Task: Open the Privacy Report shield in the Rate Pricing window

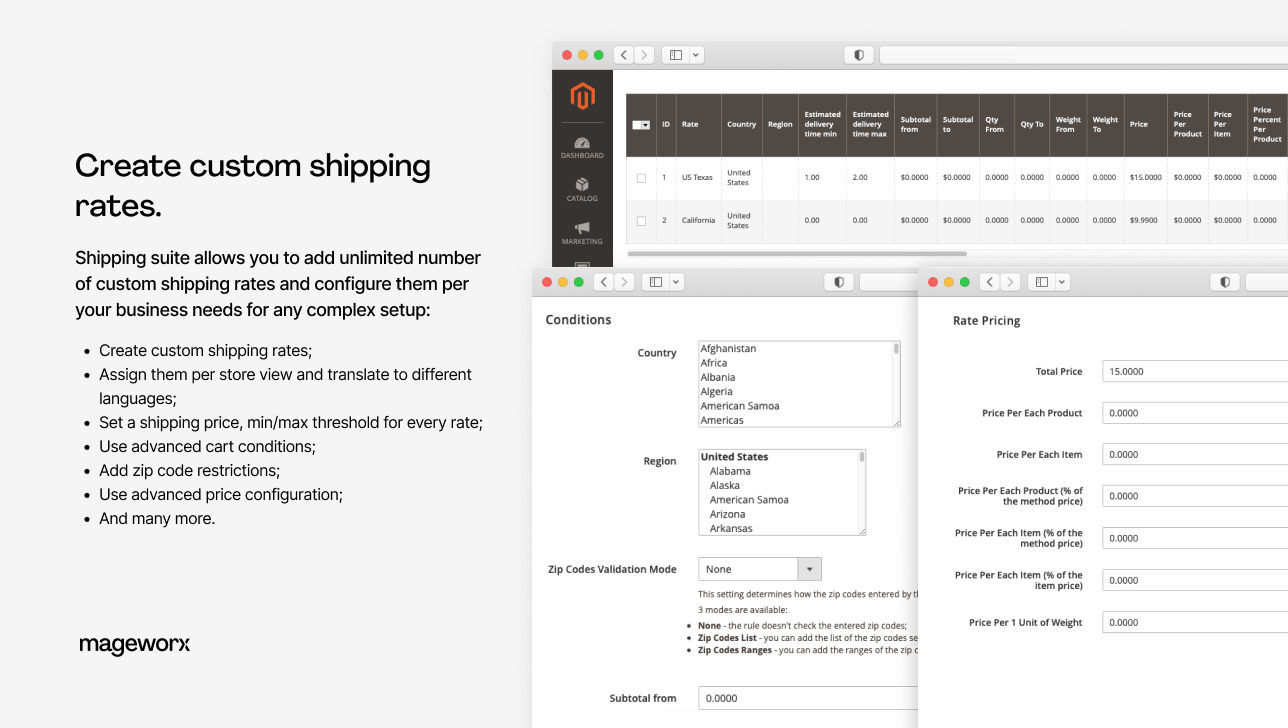Action: point(1225,282)
